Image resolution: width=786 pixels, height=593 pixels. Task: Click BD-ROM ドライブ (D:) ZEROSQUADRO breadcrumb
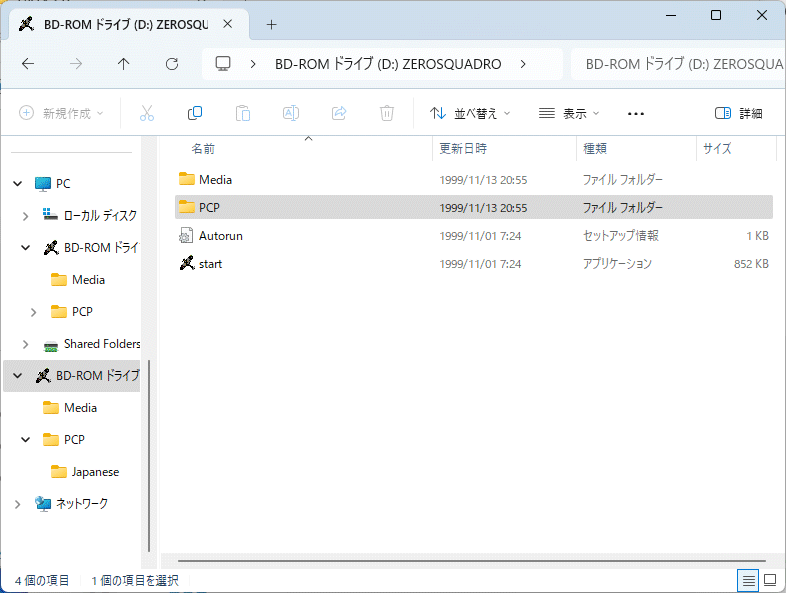tap(388, 64)
